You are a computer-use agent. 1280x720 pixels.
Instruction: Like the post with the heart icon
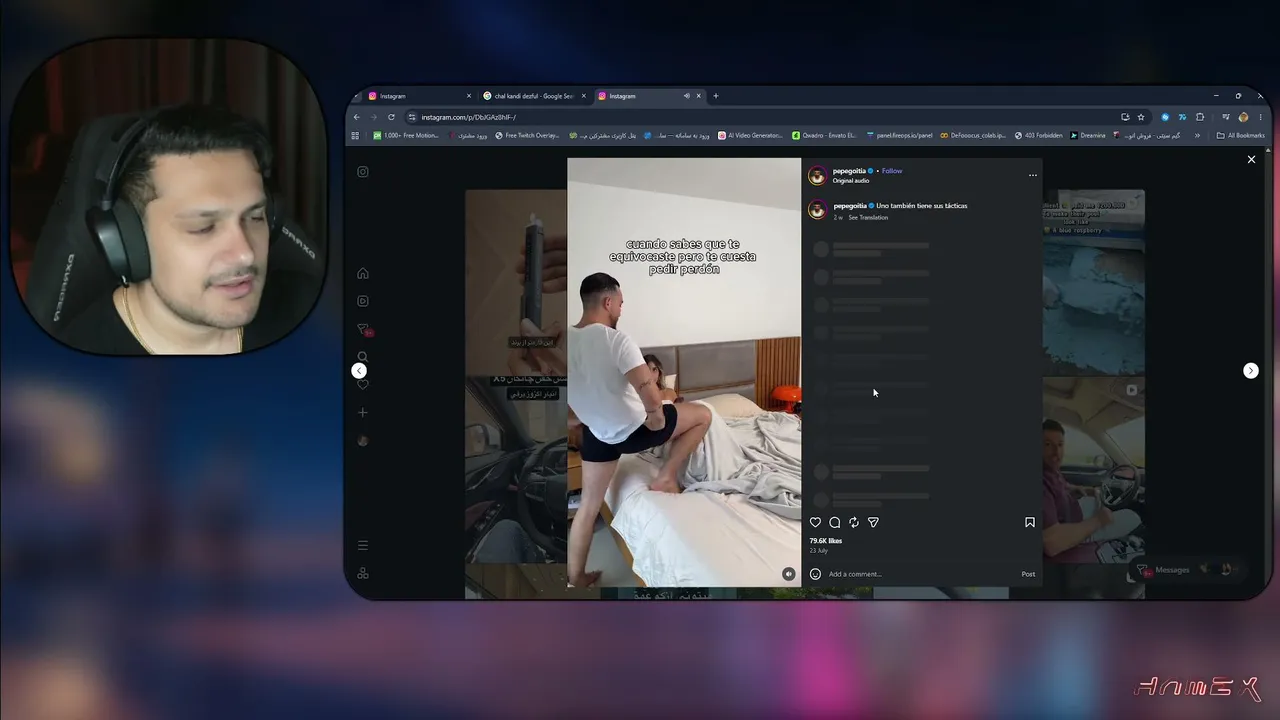[x=815, y=522]
